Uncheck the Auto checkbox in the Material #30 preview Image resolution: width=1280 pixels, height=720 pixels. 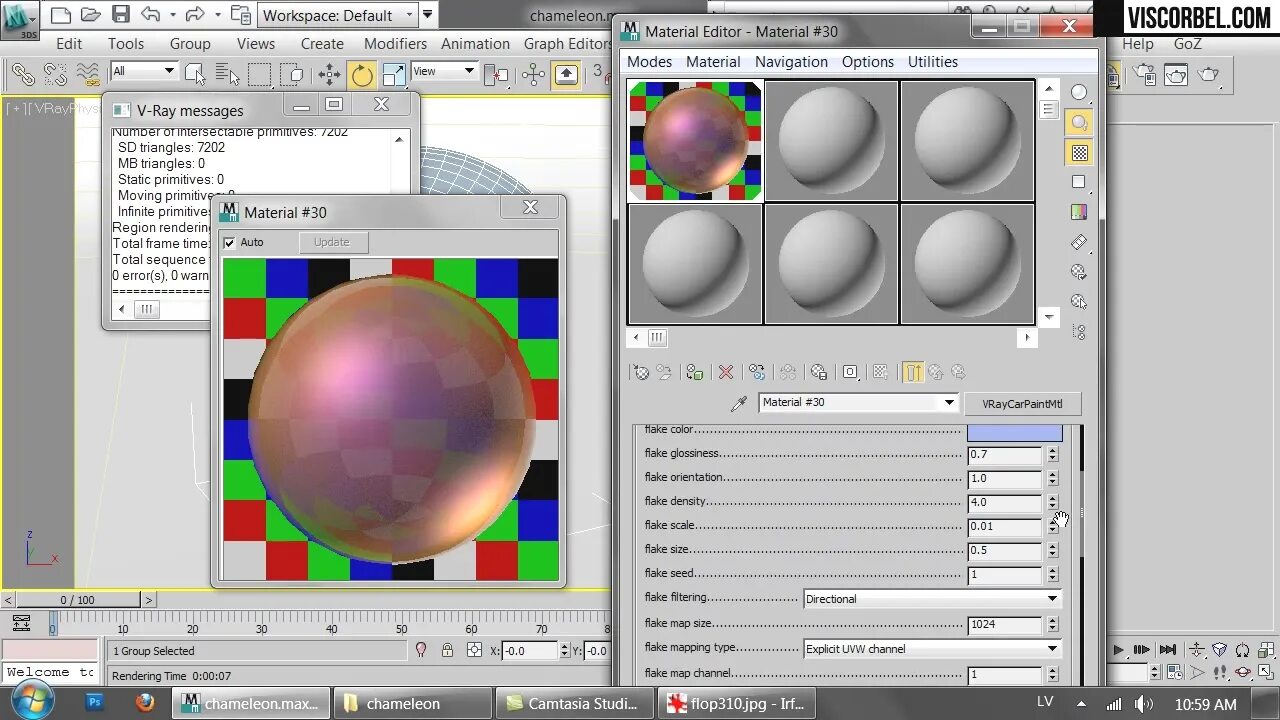(x=230, y=242)
